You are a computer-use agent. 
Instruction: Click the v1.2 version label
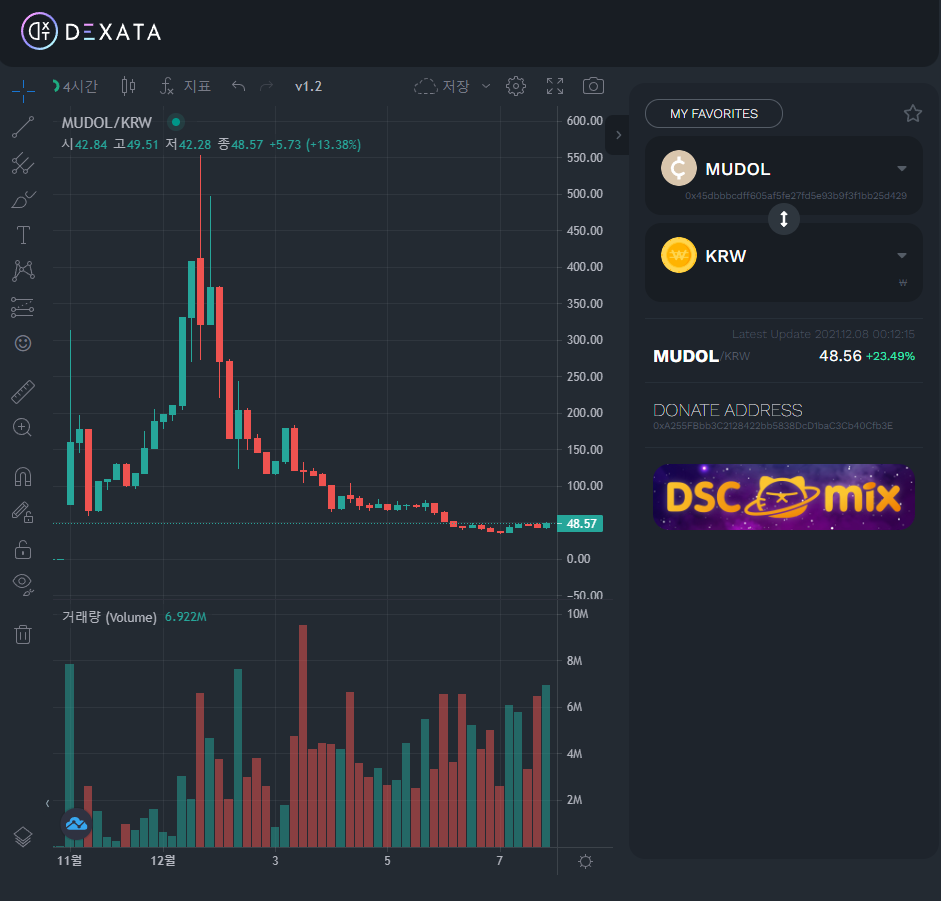click(308, 86)
